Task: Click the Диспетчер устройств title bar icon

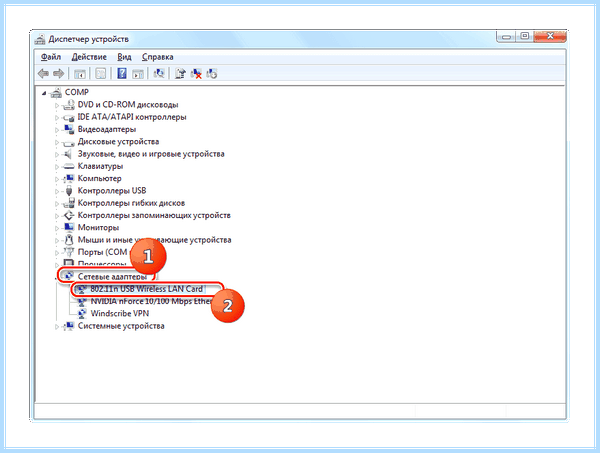Action: (x=40, y=39)
